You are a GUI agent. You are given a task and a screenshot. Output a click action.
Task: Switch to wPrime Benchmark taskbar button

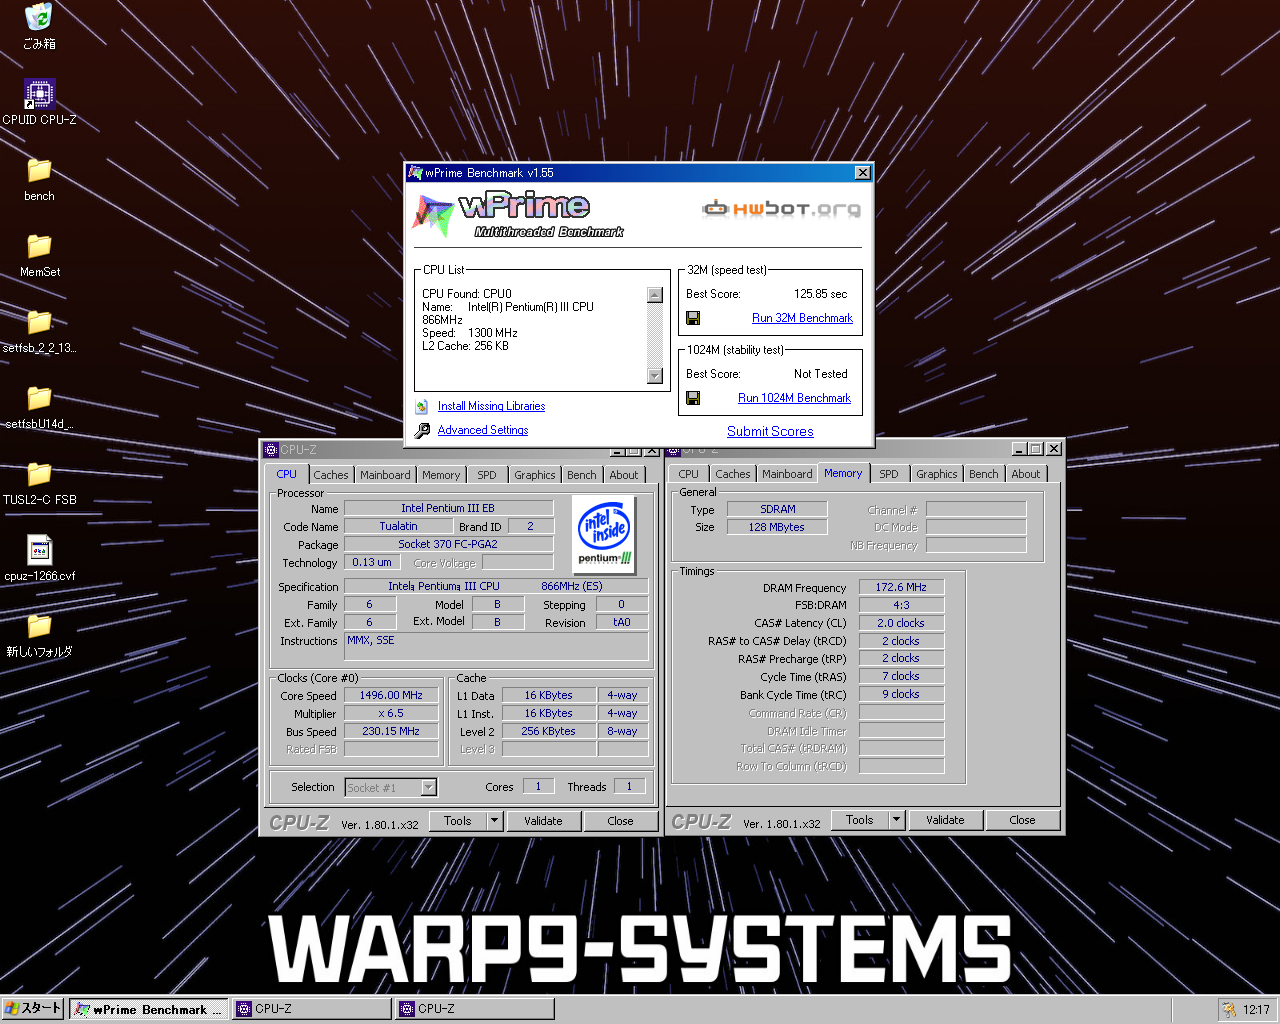coord(149,1009)
